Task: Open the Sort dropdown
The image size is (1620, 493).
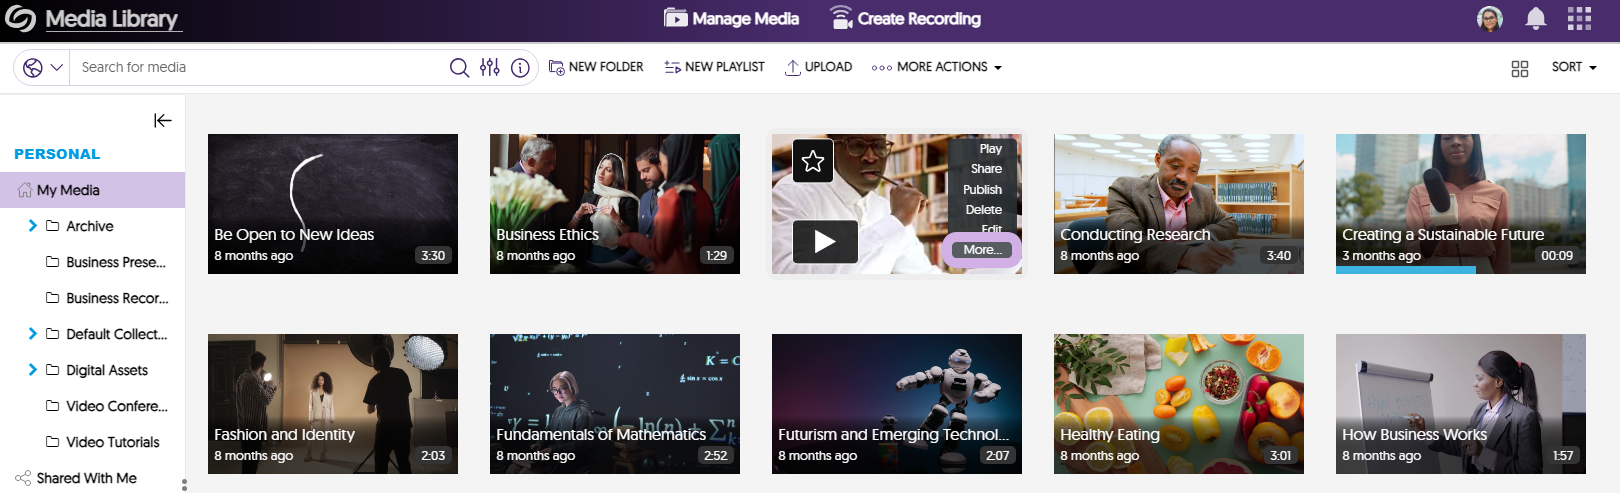Action: click(x=1573, y=67)
